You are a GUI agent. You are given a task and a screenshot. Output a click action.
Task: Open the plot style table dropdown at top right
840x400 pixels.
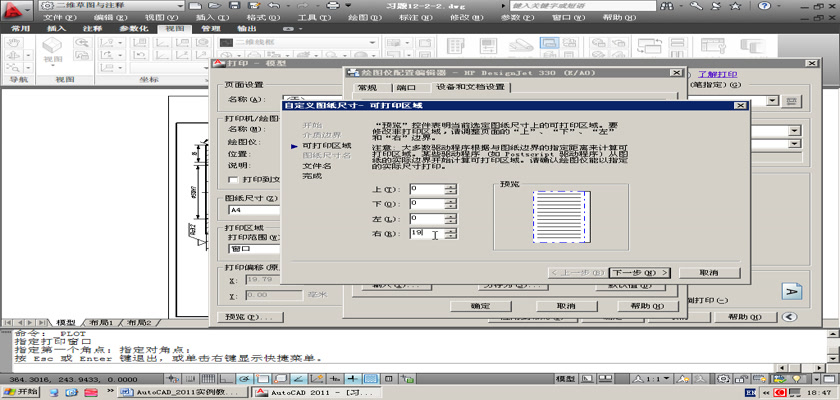coord(772,100)
